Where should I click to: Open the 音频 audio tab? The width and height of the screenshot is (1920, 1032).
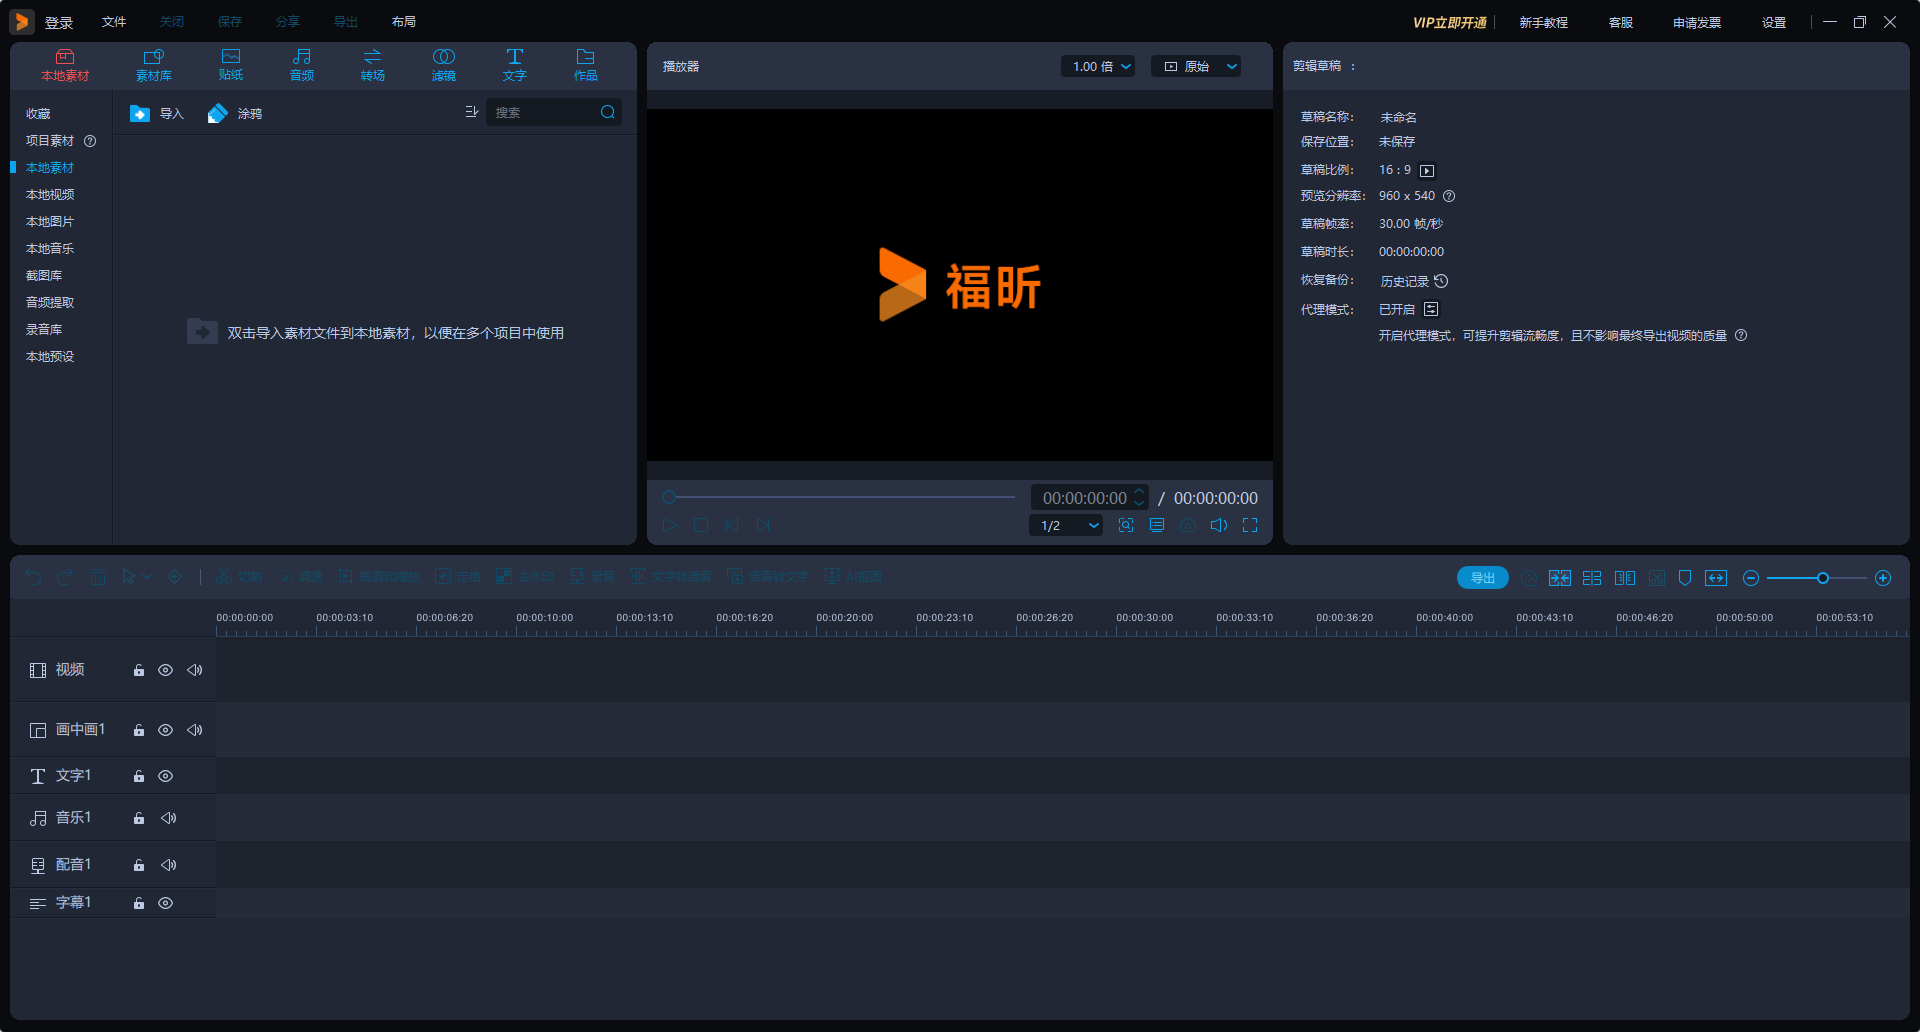(302, 65)
